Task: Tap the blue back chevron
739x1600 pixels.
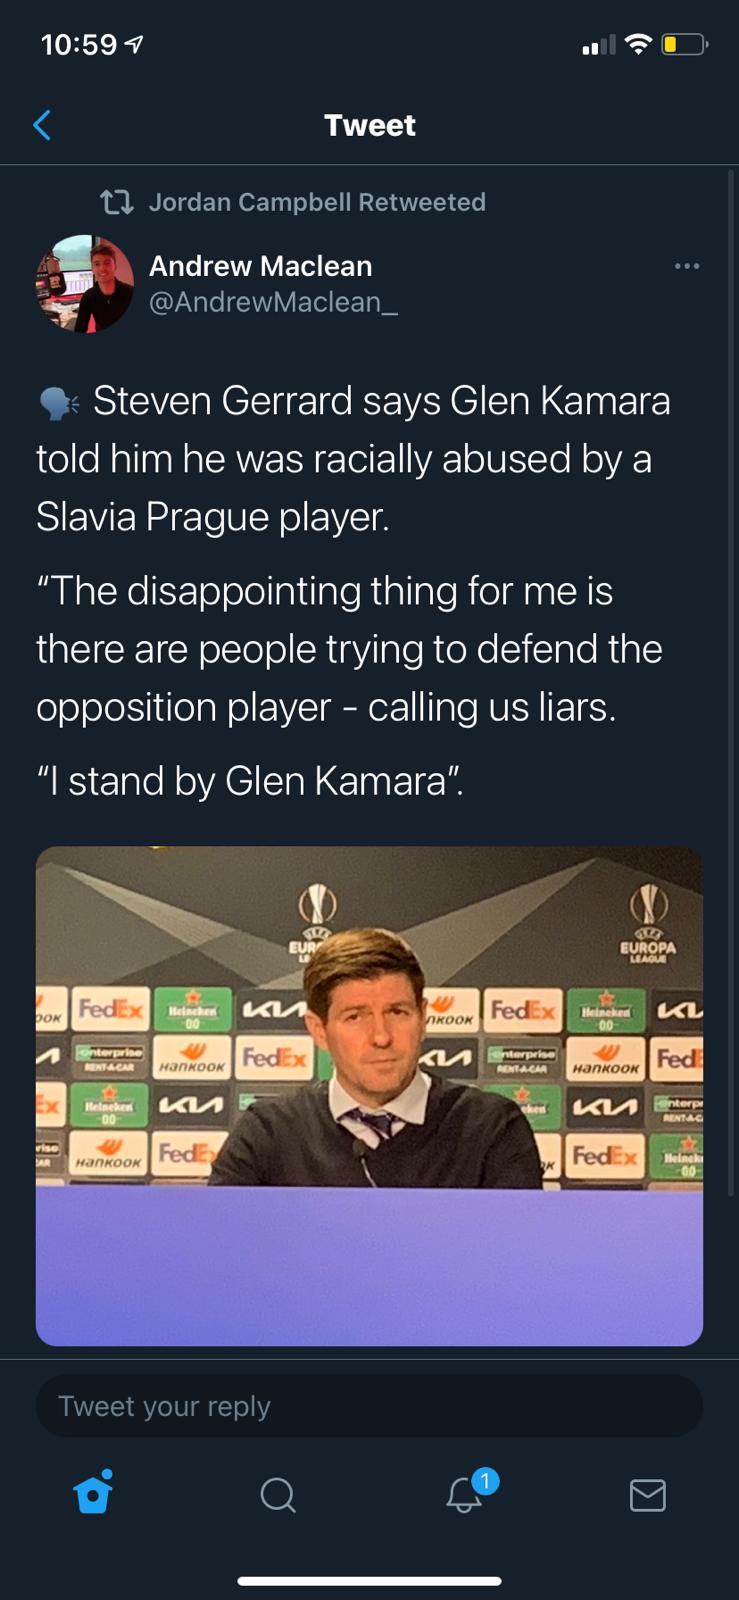Action: pos(42,125)
